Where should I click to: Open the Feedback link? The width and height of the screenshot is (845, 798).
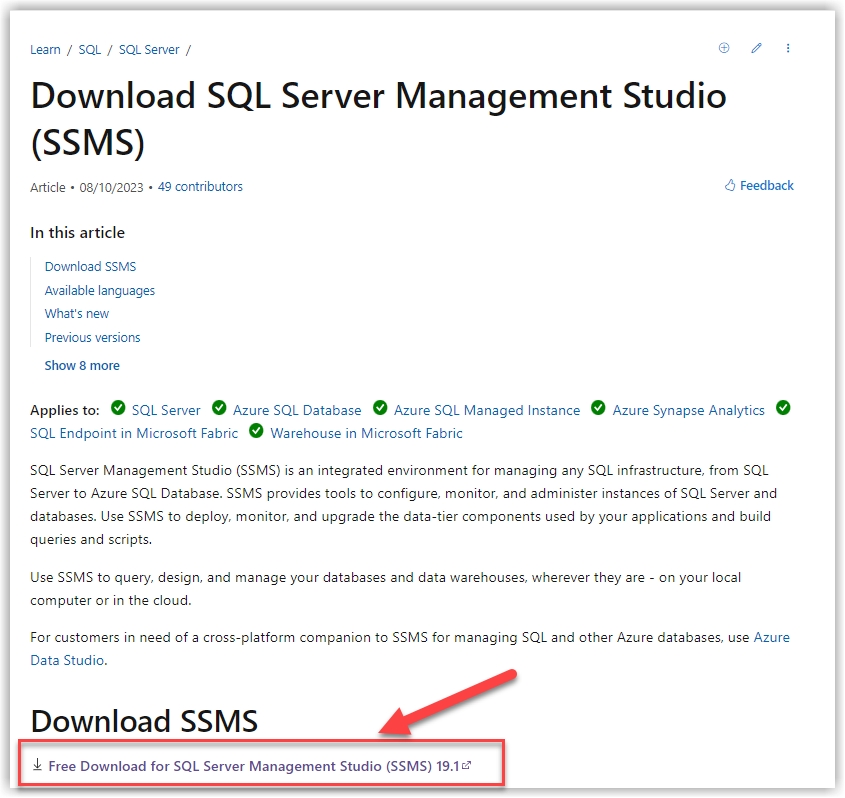tap(766, 185)
